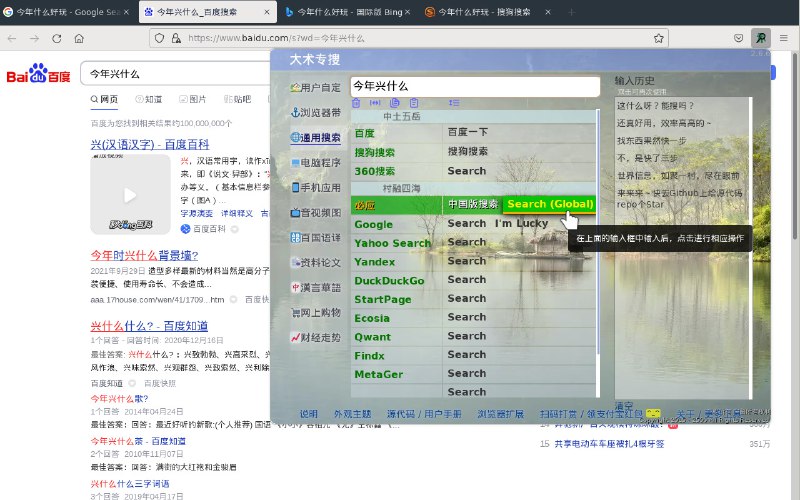
Task: Play the 百度百科 video thumbnail
Action: coord(130,194)
